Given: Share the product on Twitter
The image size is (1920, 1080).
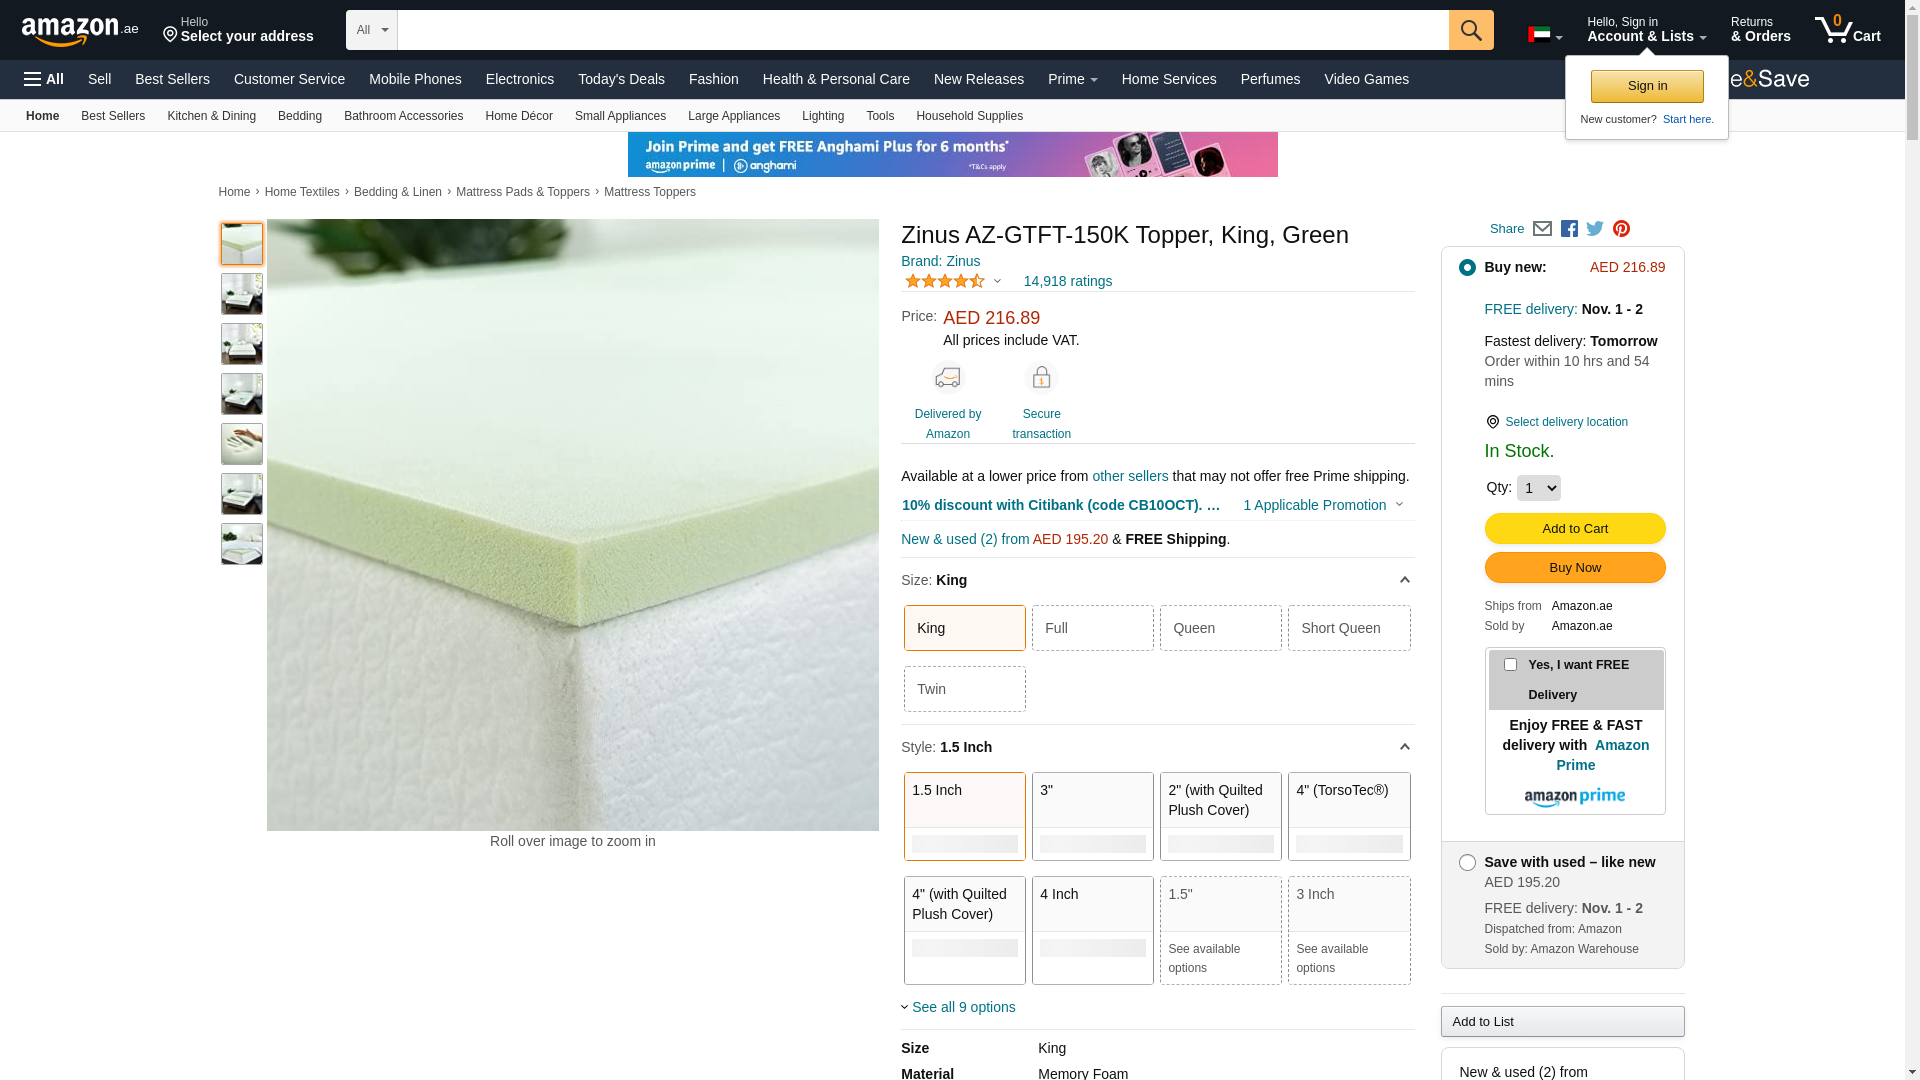Looking at the screenshot, I should [1595, 229].
